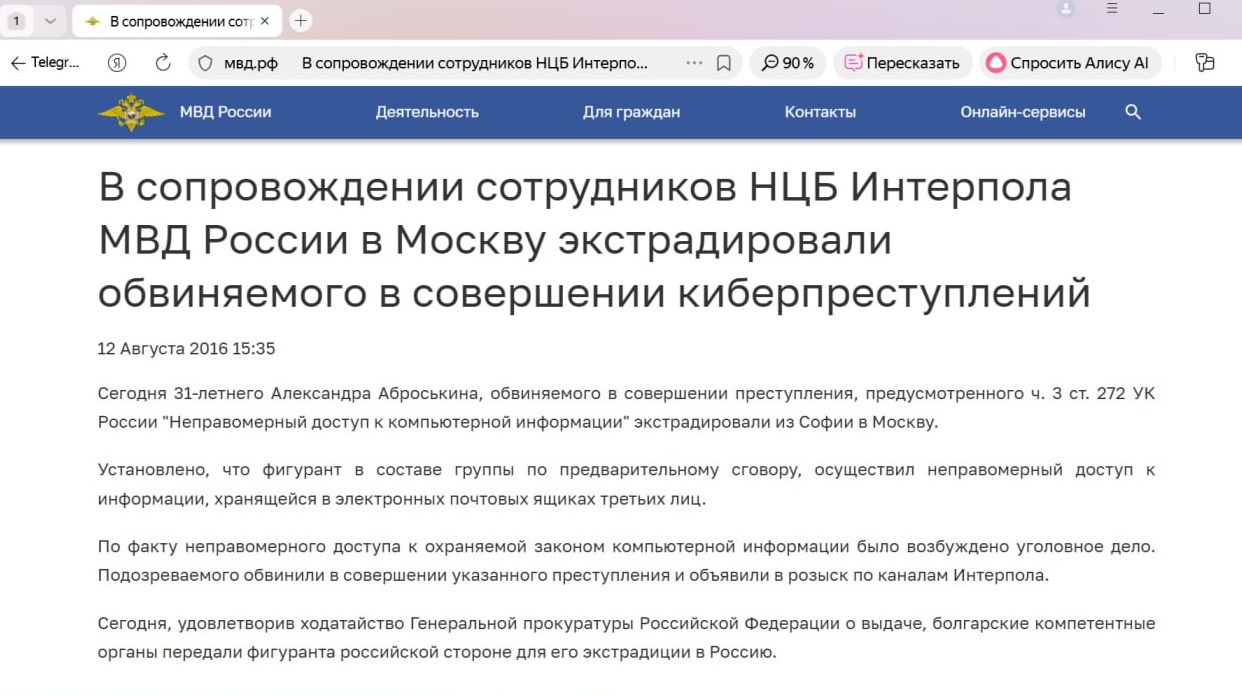
Task: Open the Для граждан menu
Action: 631,112
